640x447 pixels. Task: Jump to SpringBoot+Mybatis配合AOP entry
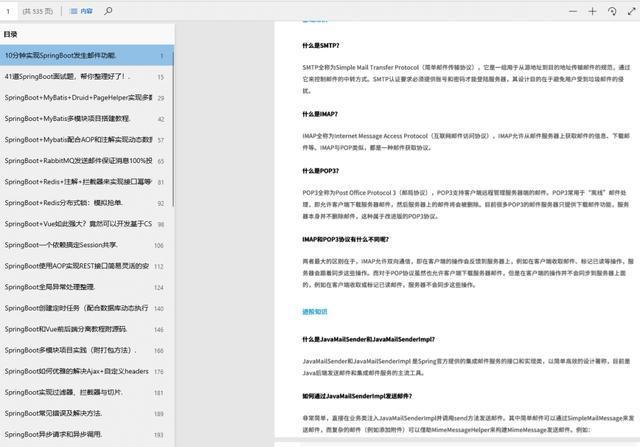pyautogui.click(x=87, y=140)
